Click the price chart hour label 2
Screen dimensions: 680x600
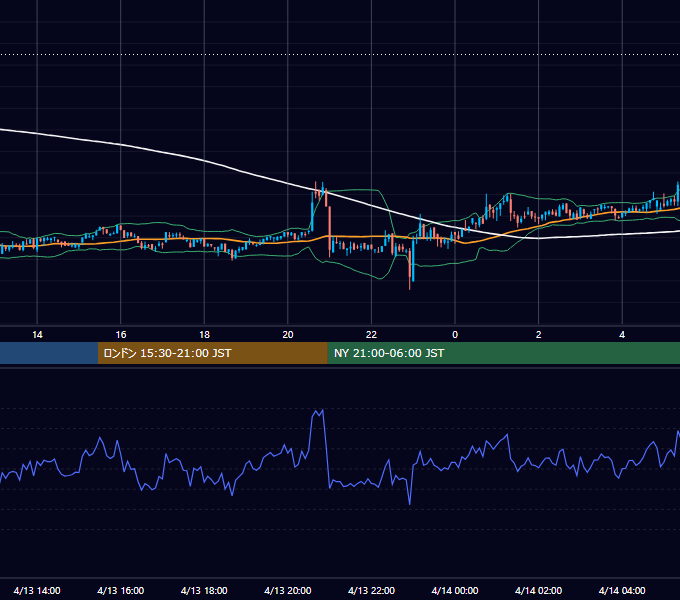click(539, 335)
